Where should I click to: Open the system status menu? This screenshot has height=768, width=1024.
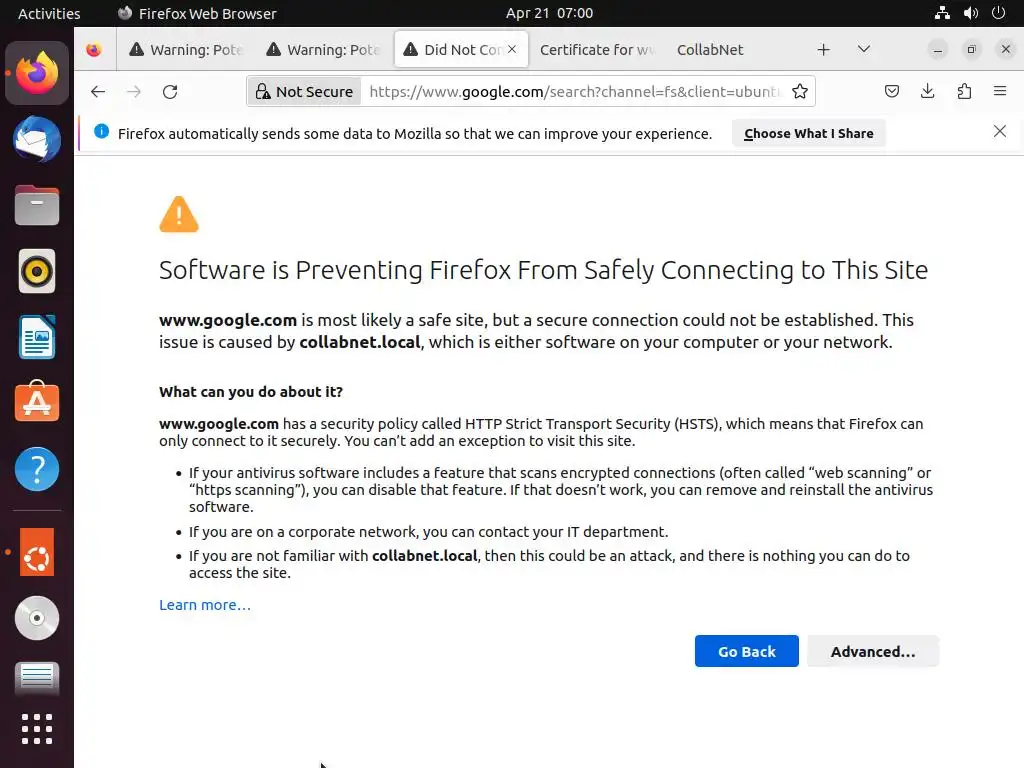[x=969, y=13]
